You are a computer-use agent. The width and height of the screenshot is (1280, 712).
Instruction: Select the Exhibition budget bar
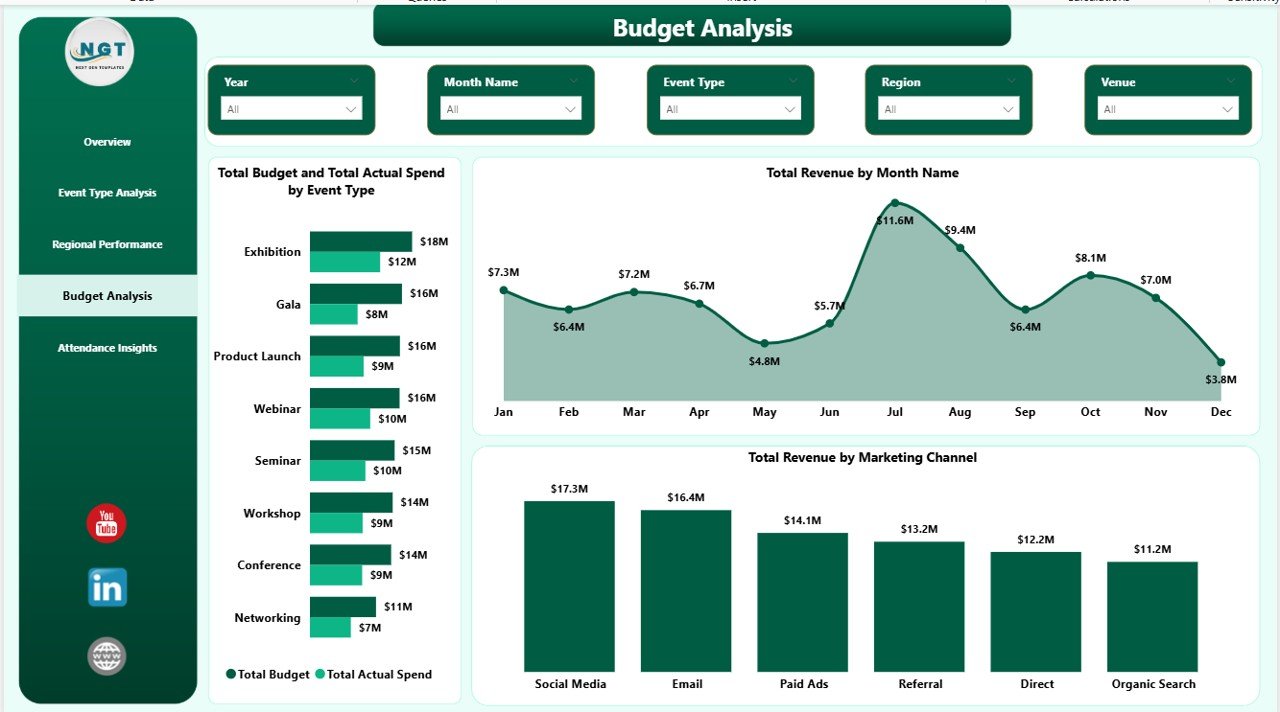point(360,240)
